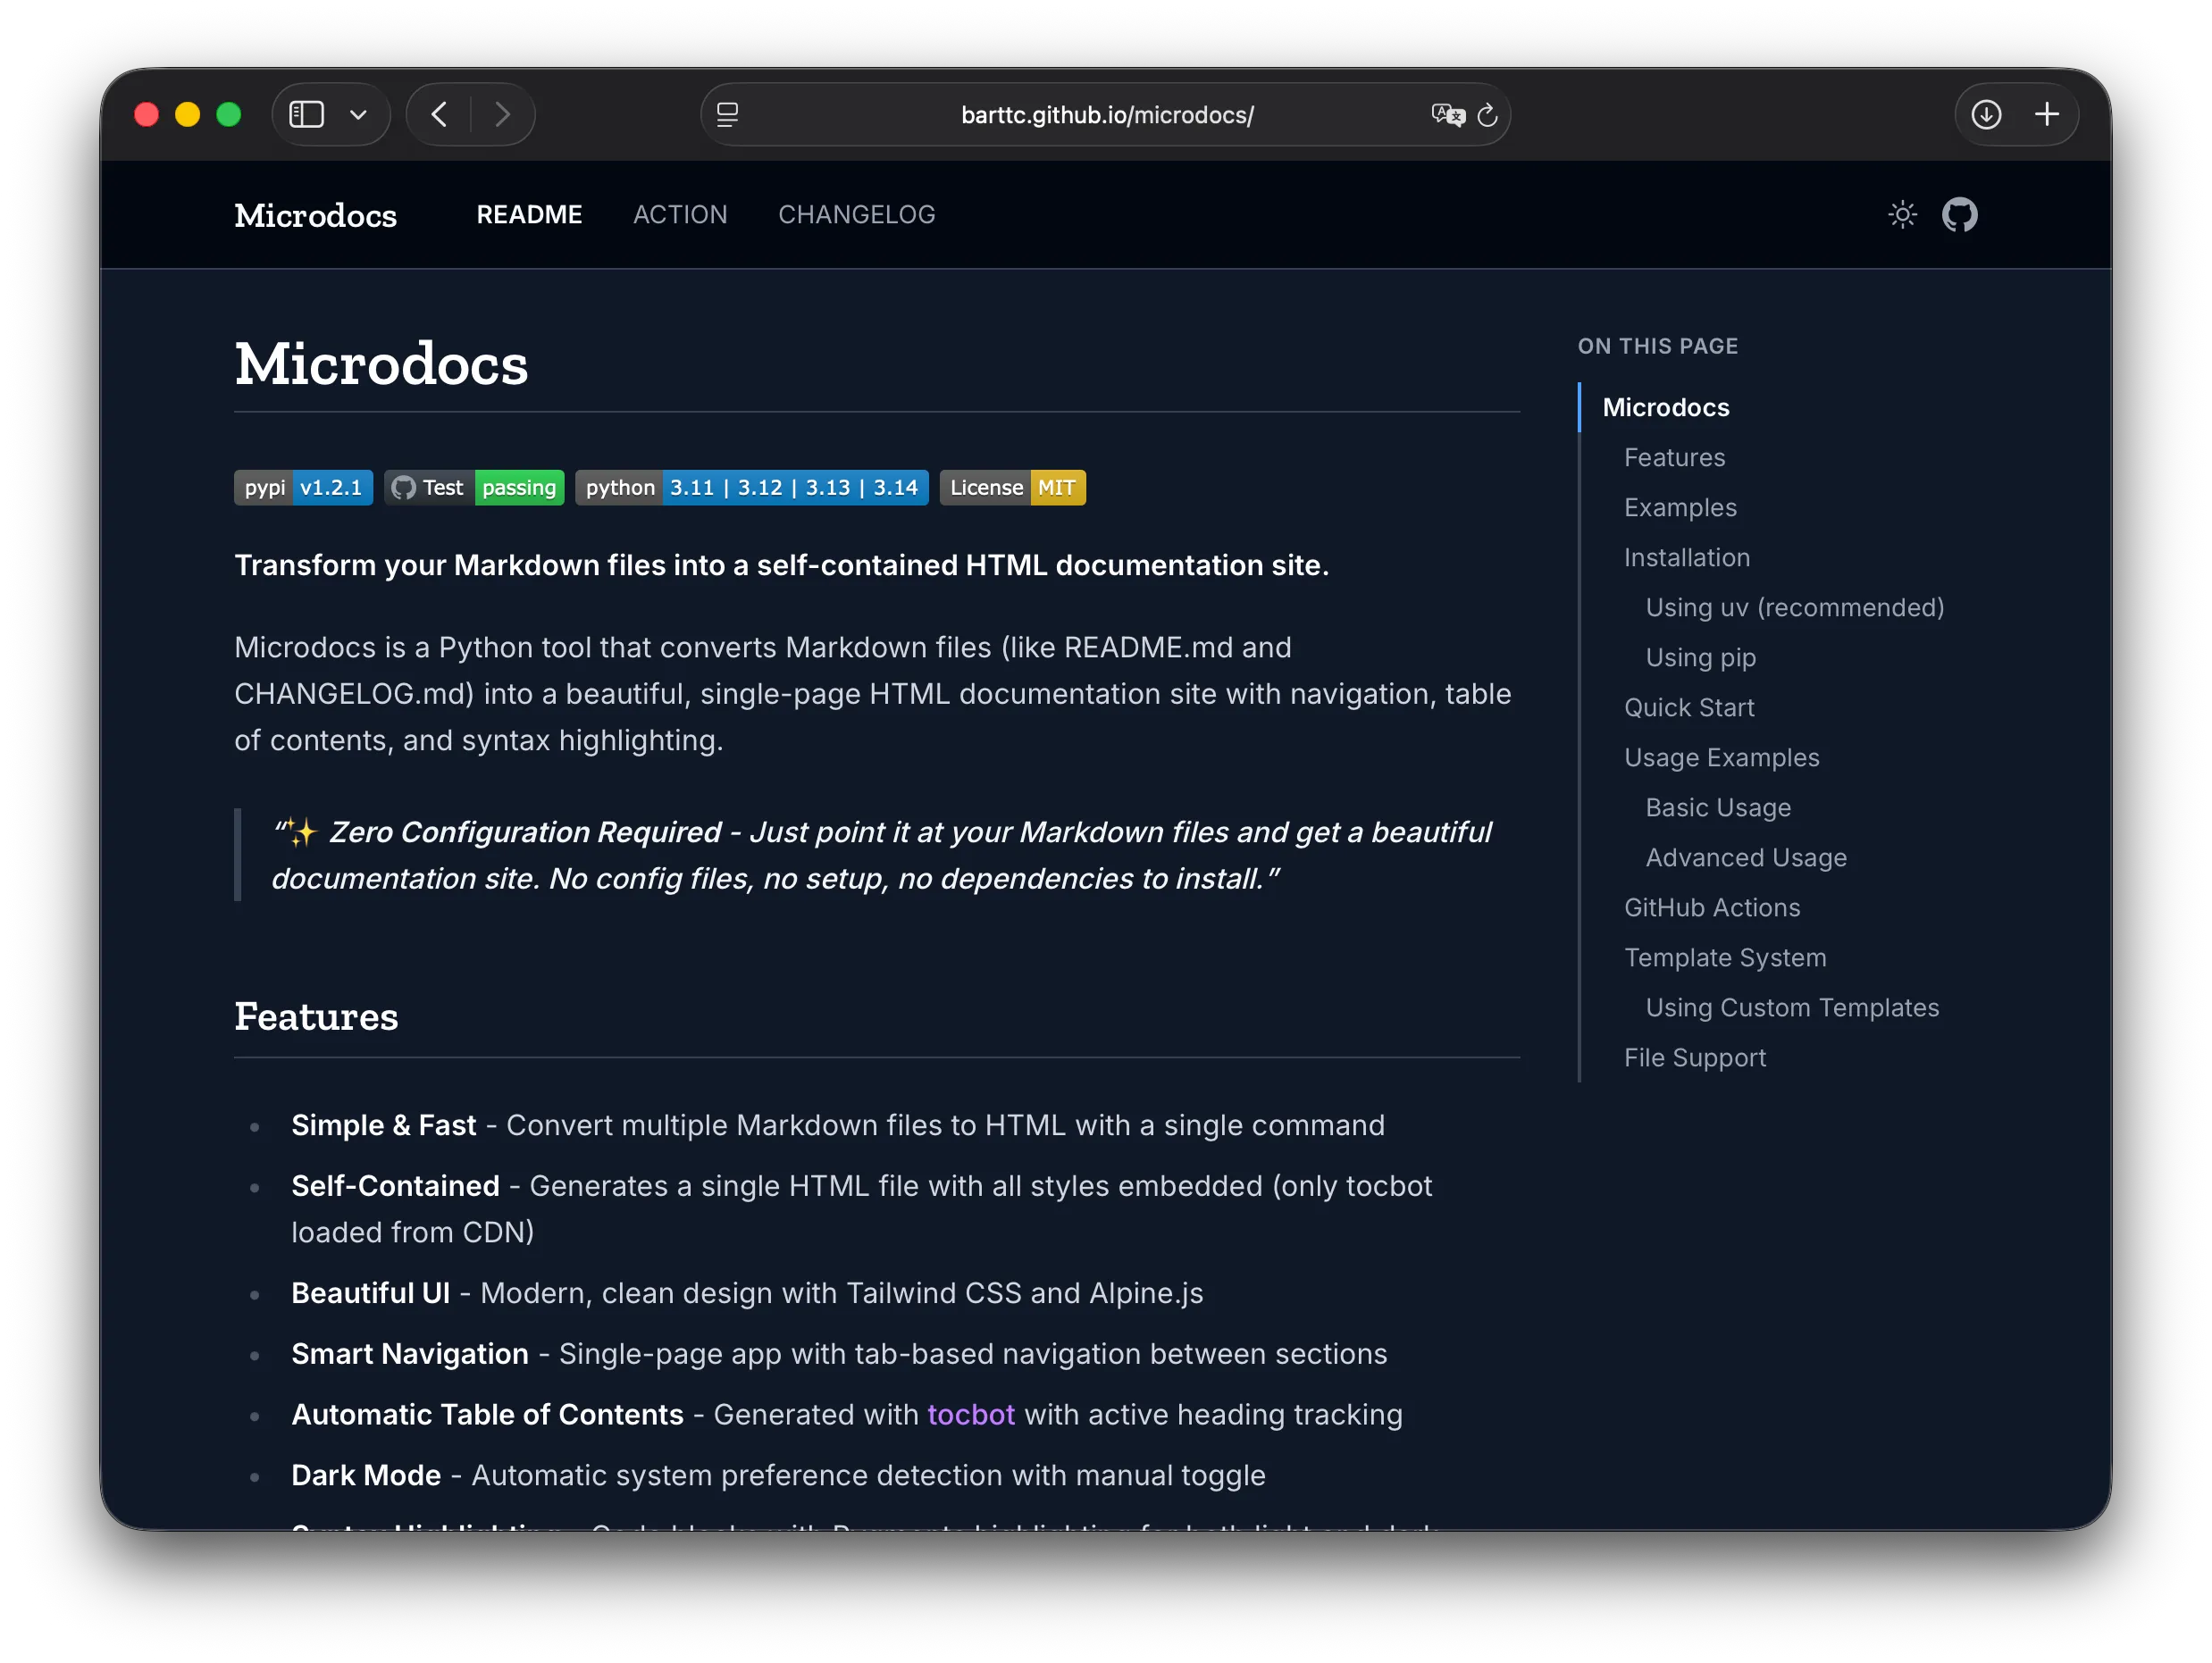Toggle the browser sidebar
The height and width of the screenshot is (1663, 2212).
[307, 114]
